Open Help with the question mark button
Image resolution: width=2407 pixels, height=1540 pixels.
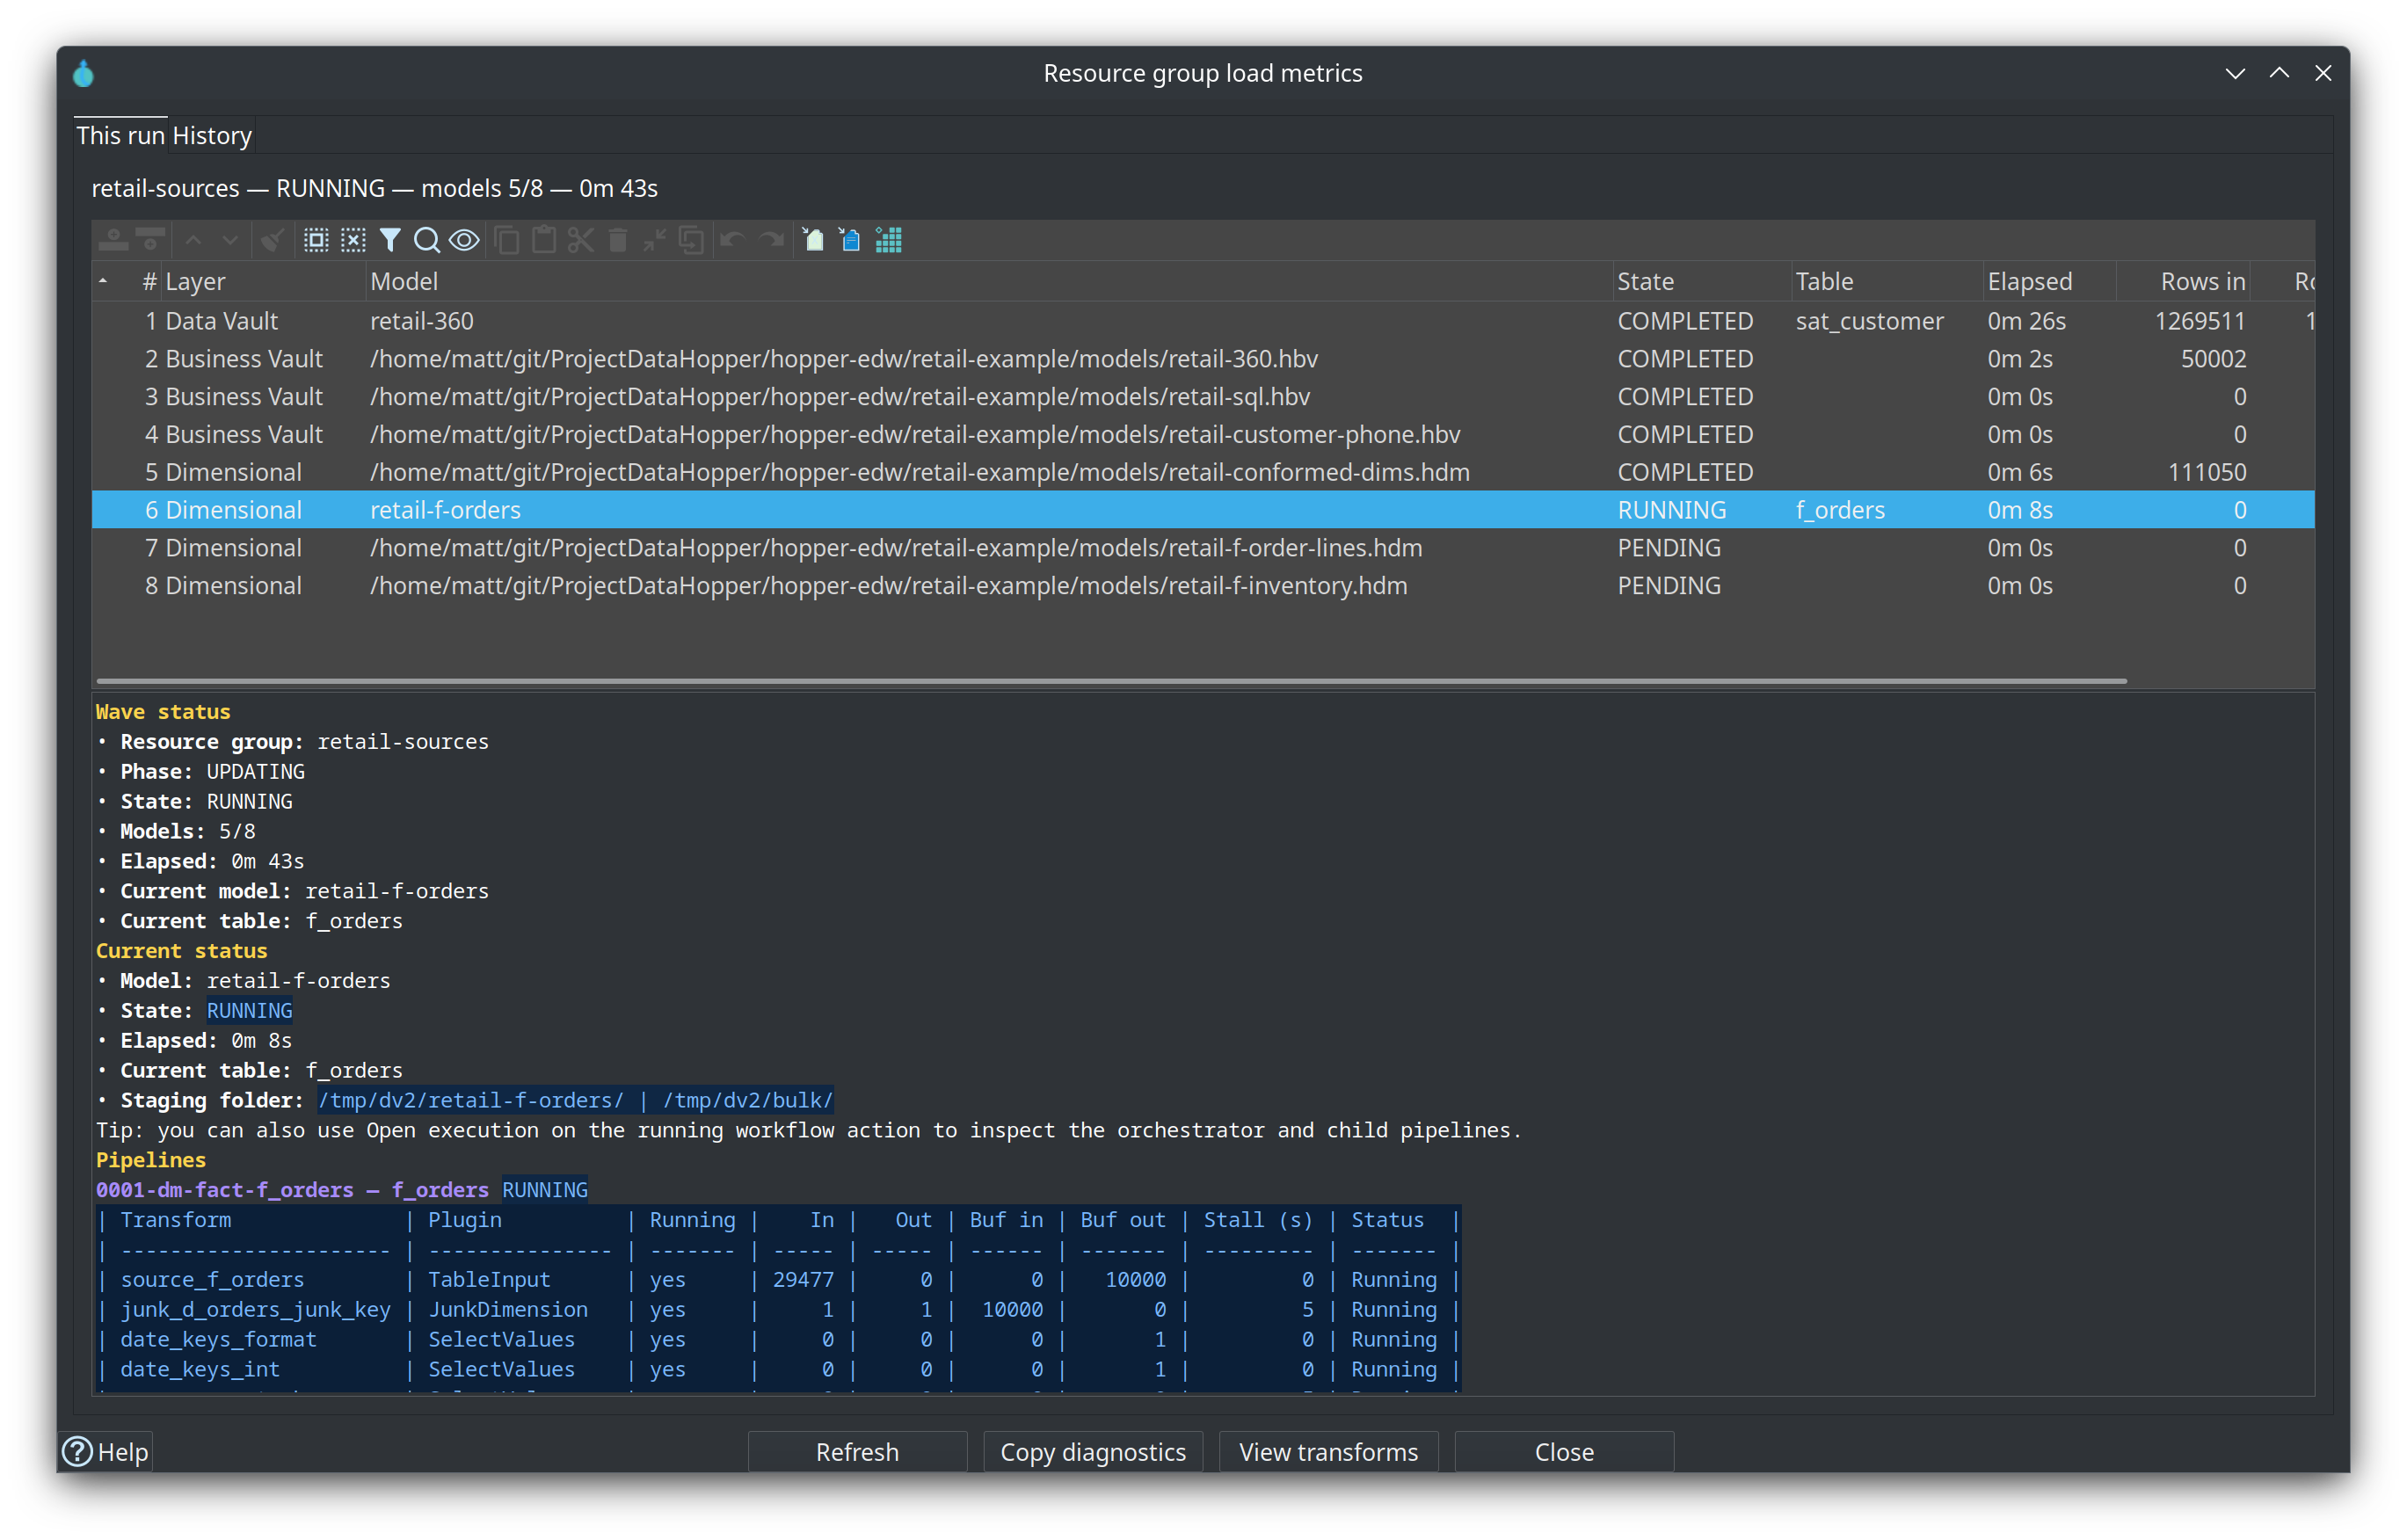pos(106,1451)
